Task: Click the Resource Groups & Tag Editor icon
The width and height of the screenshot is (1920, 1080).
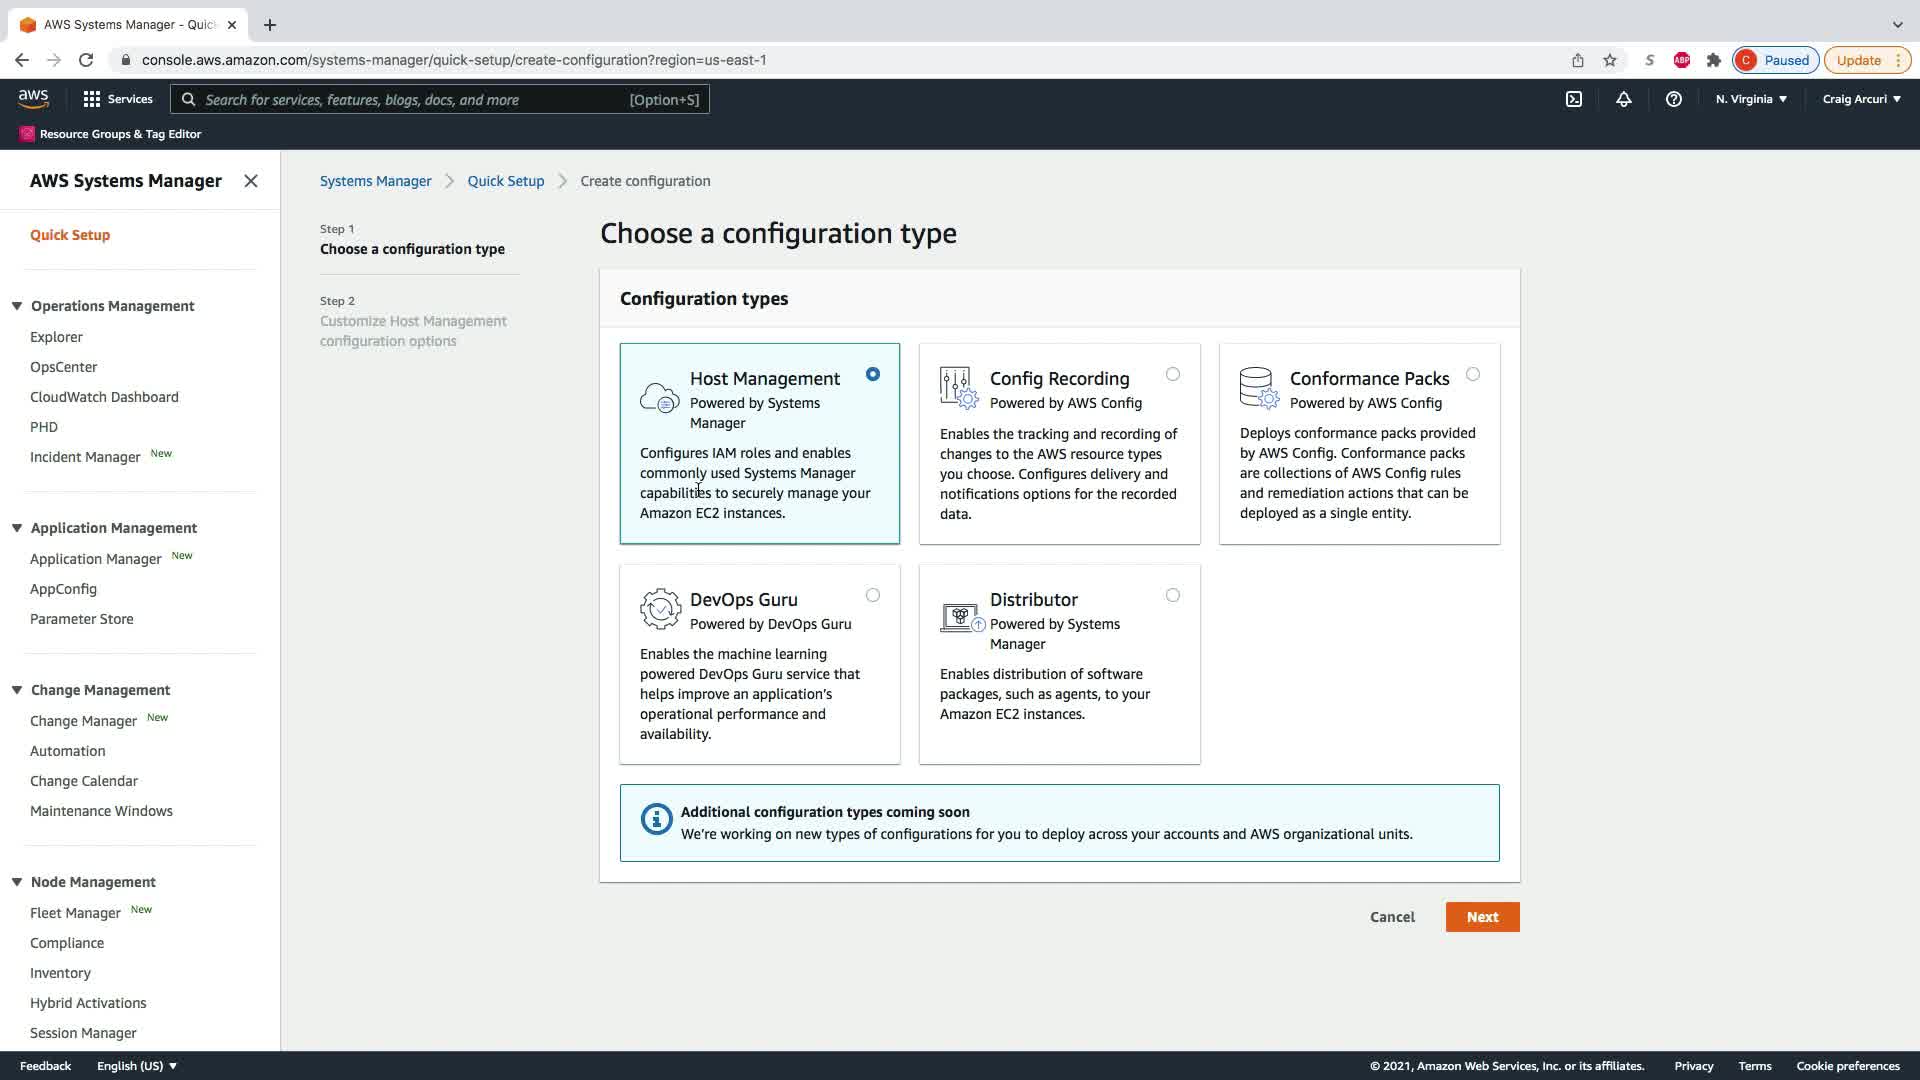Action: click(27, 134)
